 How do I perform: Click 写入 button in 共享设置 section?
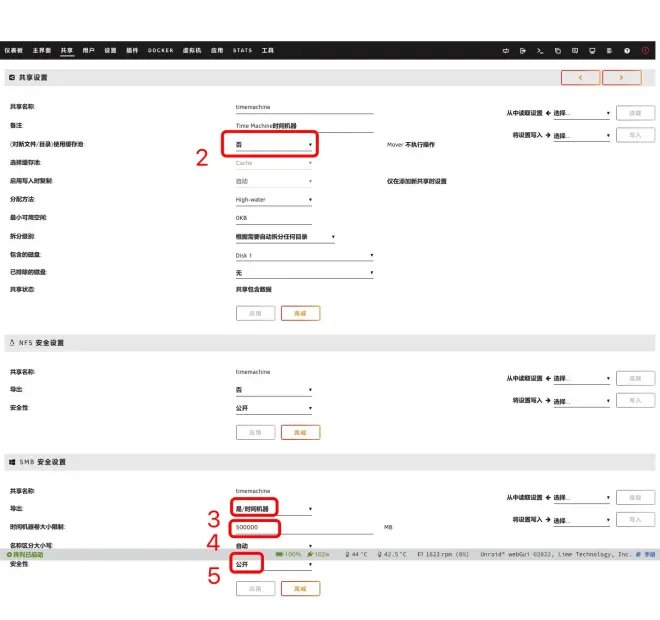click(x=635, y=135)
